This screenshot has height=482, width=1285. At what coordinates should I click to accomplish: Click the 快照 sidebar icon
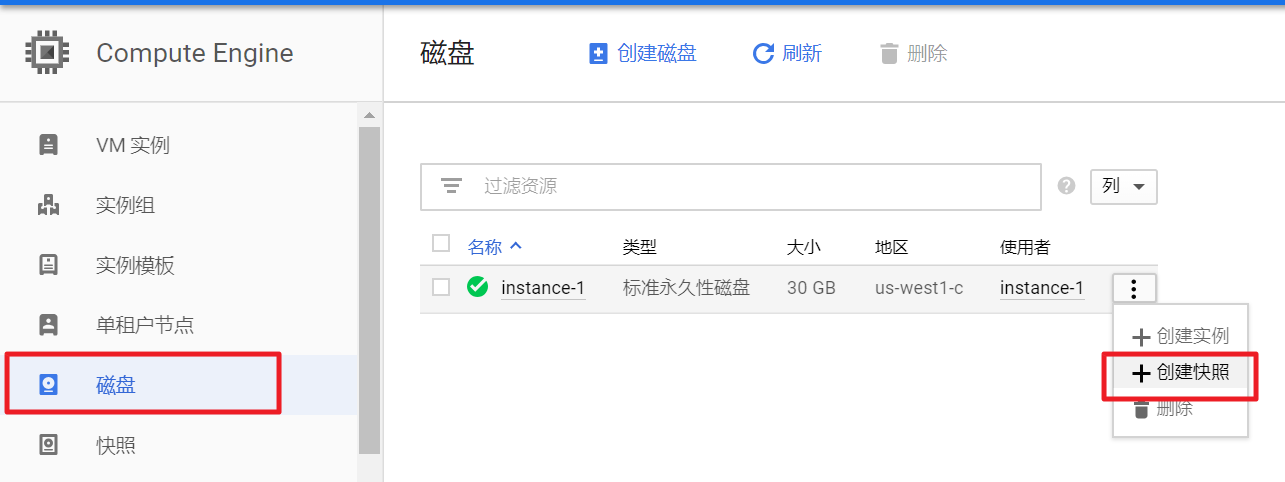pos(48,445)
